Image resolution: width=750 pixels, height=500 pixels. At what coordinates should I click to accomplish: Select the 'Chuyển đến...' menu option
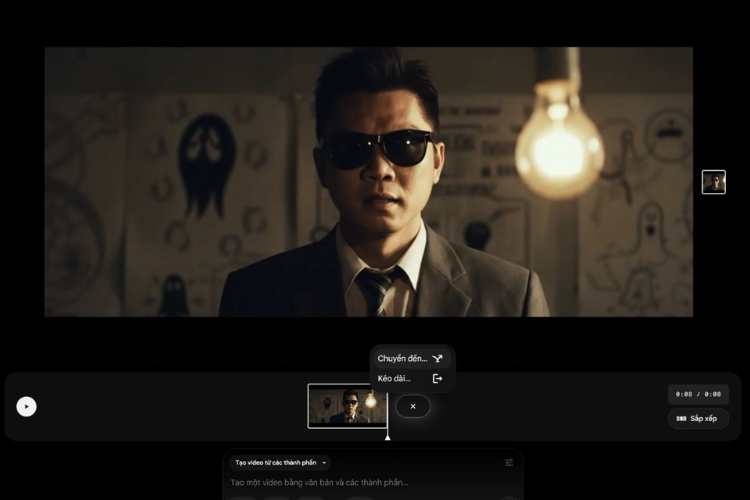coord(410,358)
